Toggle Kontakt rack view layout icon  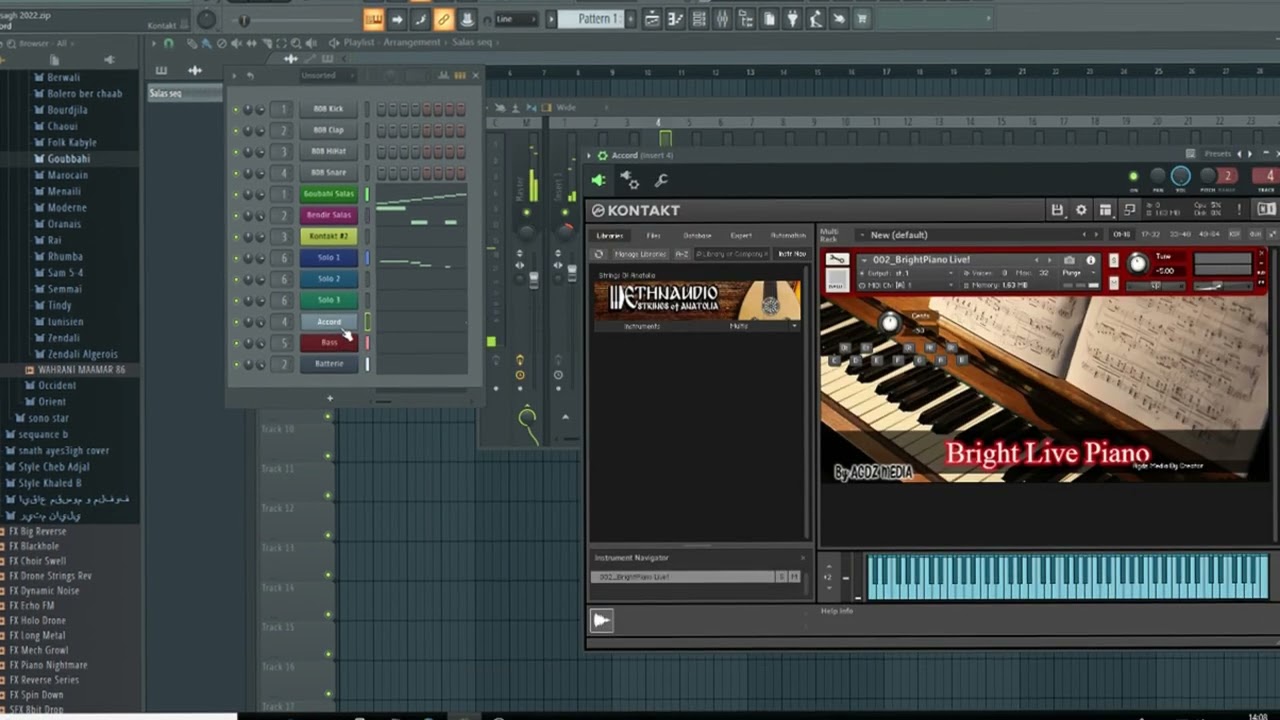(1105, 210)
